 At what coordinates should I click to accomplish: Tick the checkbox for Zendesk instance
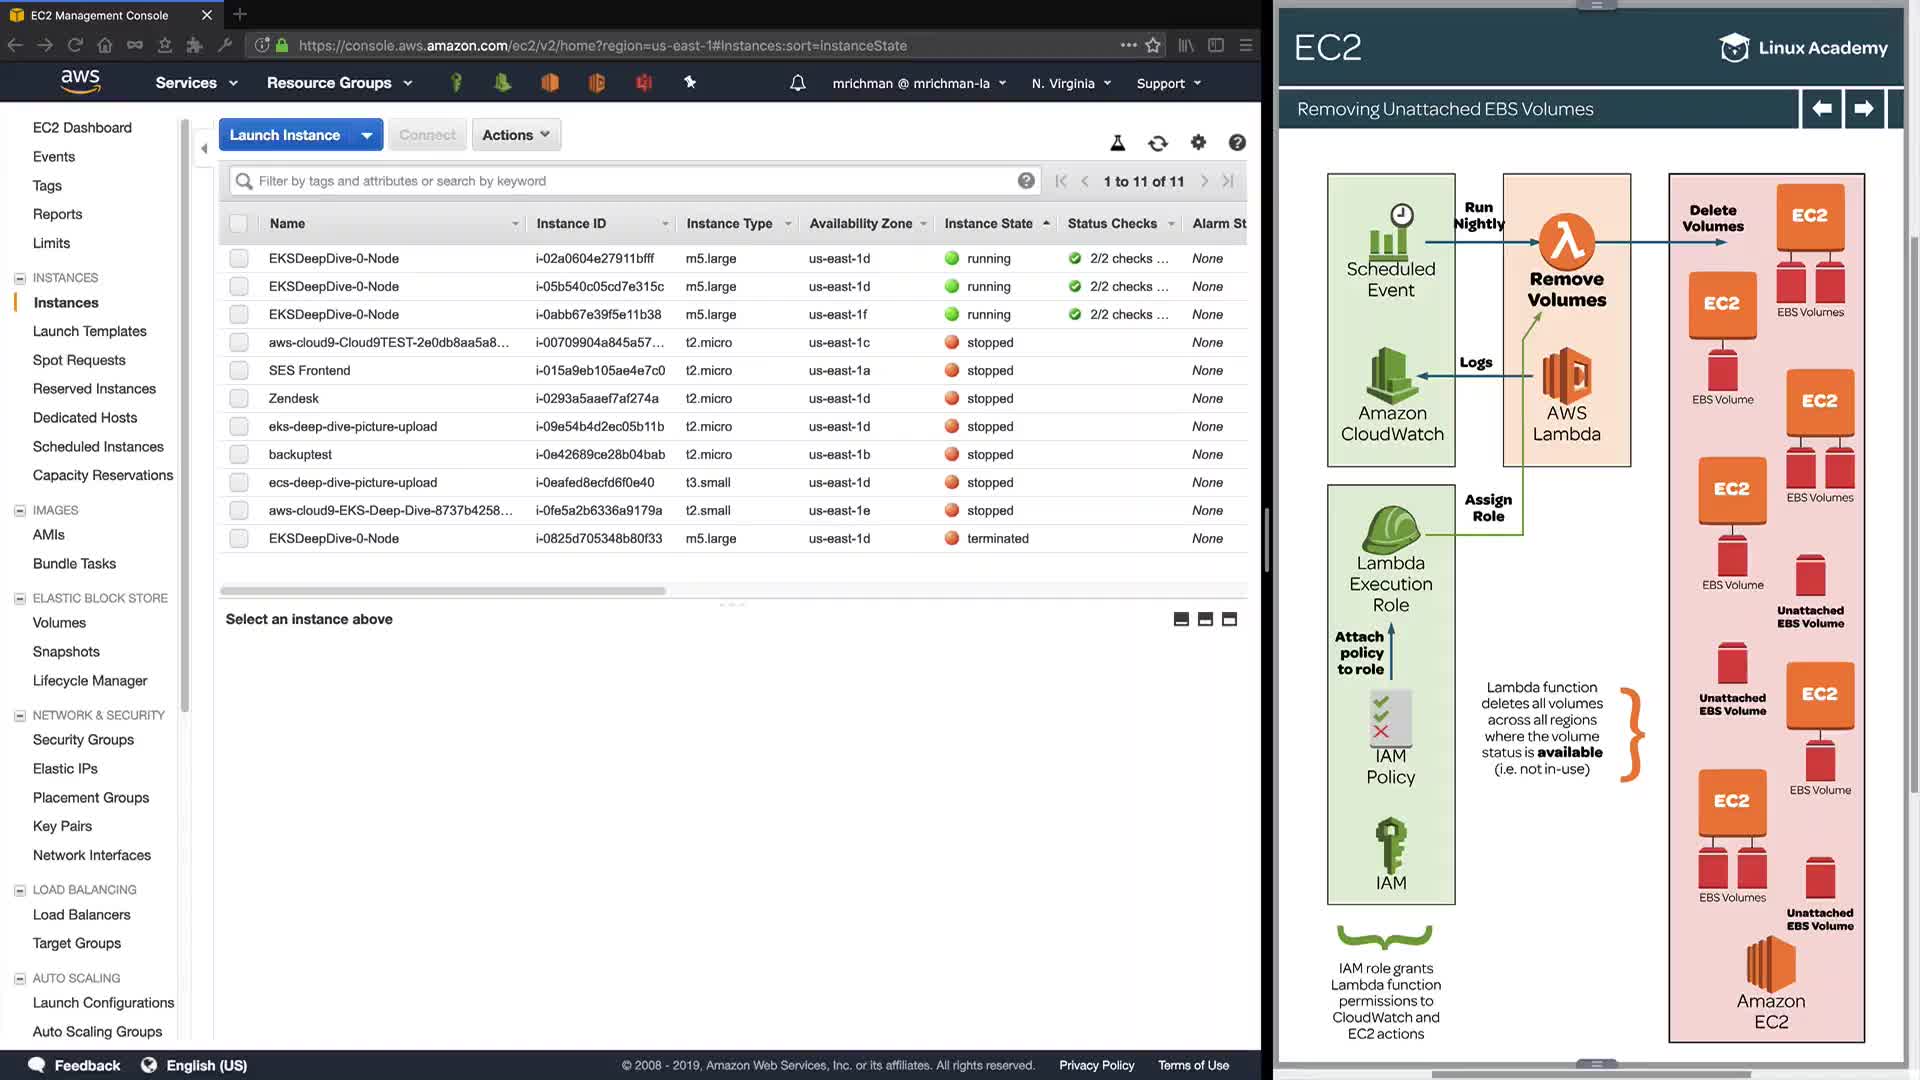tap(238, 399)
